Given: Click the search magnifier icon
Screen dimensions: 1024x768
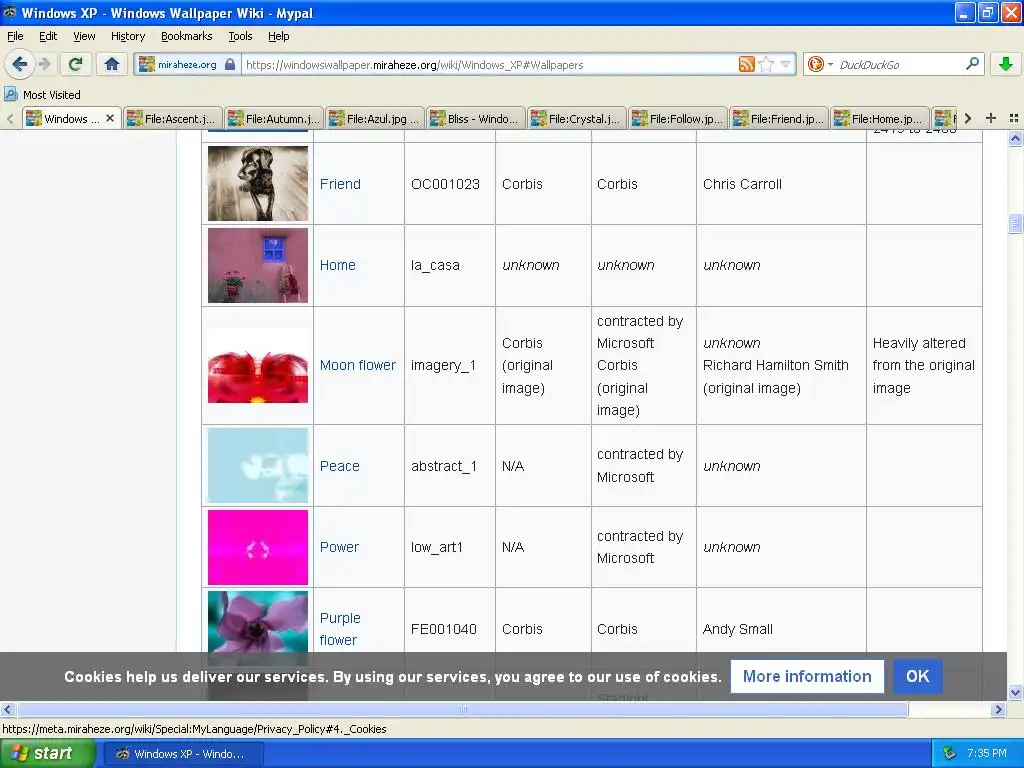Looking at the screenshot, I should pos(972,64).
